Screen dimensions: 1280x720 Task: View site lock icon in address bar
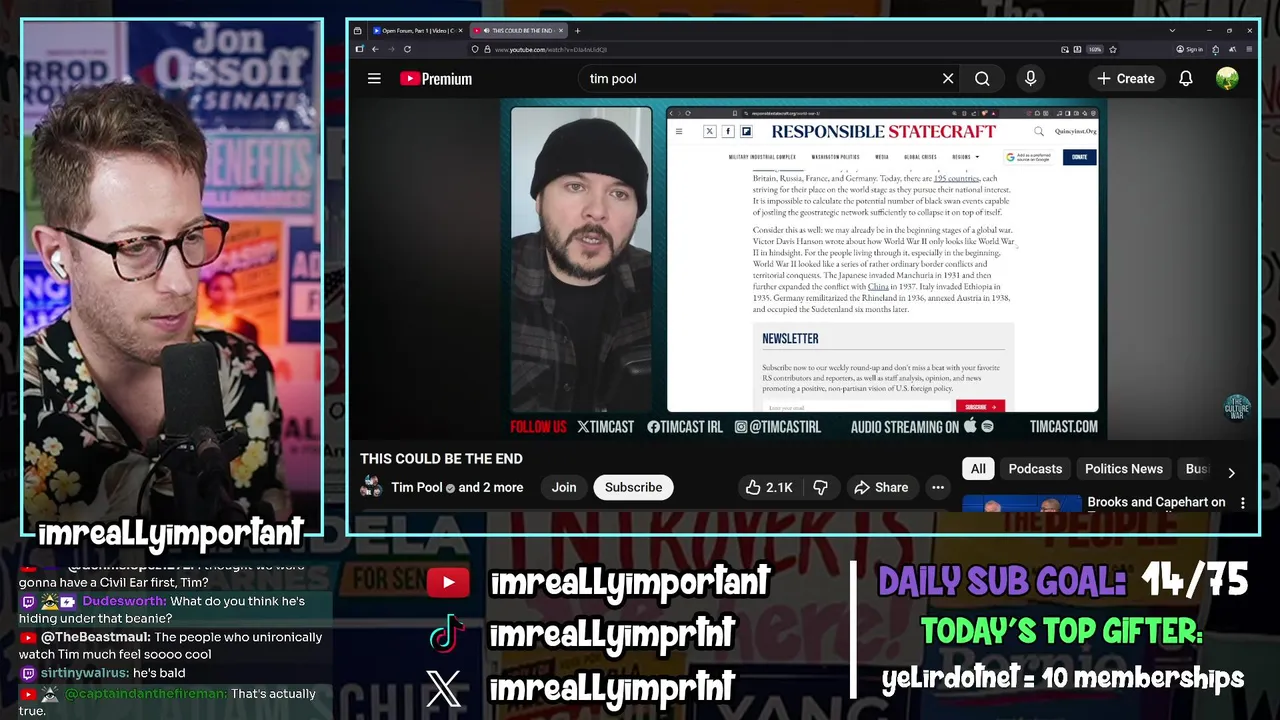click(487, 49)
